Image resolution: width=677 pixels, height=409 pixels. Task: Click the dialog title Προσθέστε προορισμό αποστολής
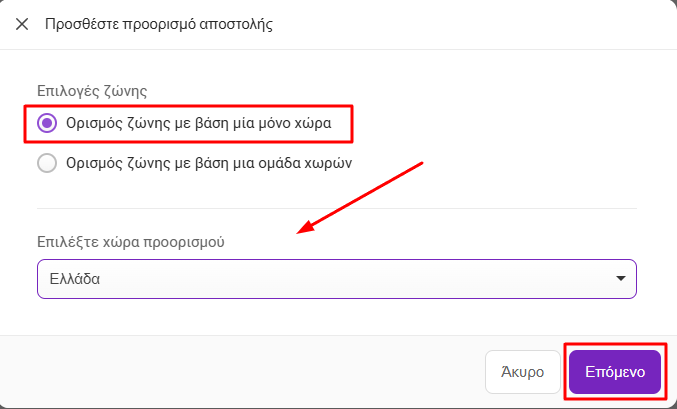pyautogui.click(x=159, y=24)
